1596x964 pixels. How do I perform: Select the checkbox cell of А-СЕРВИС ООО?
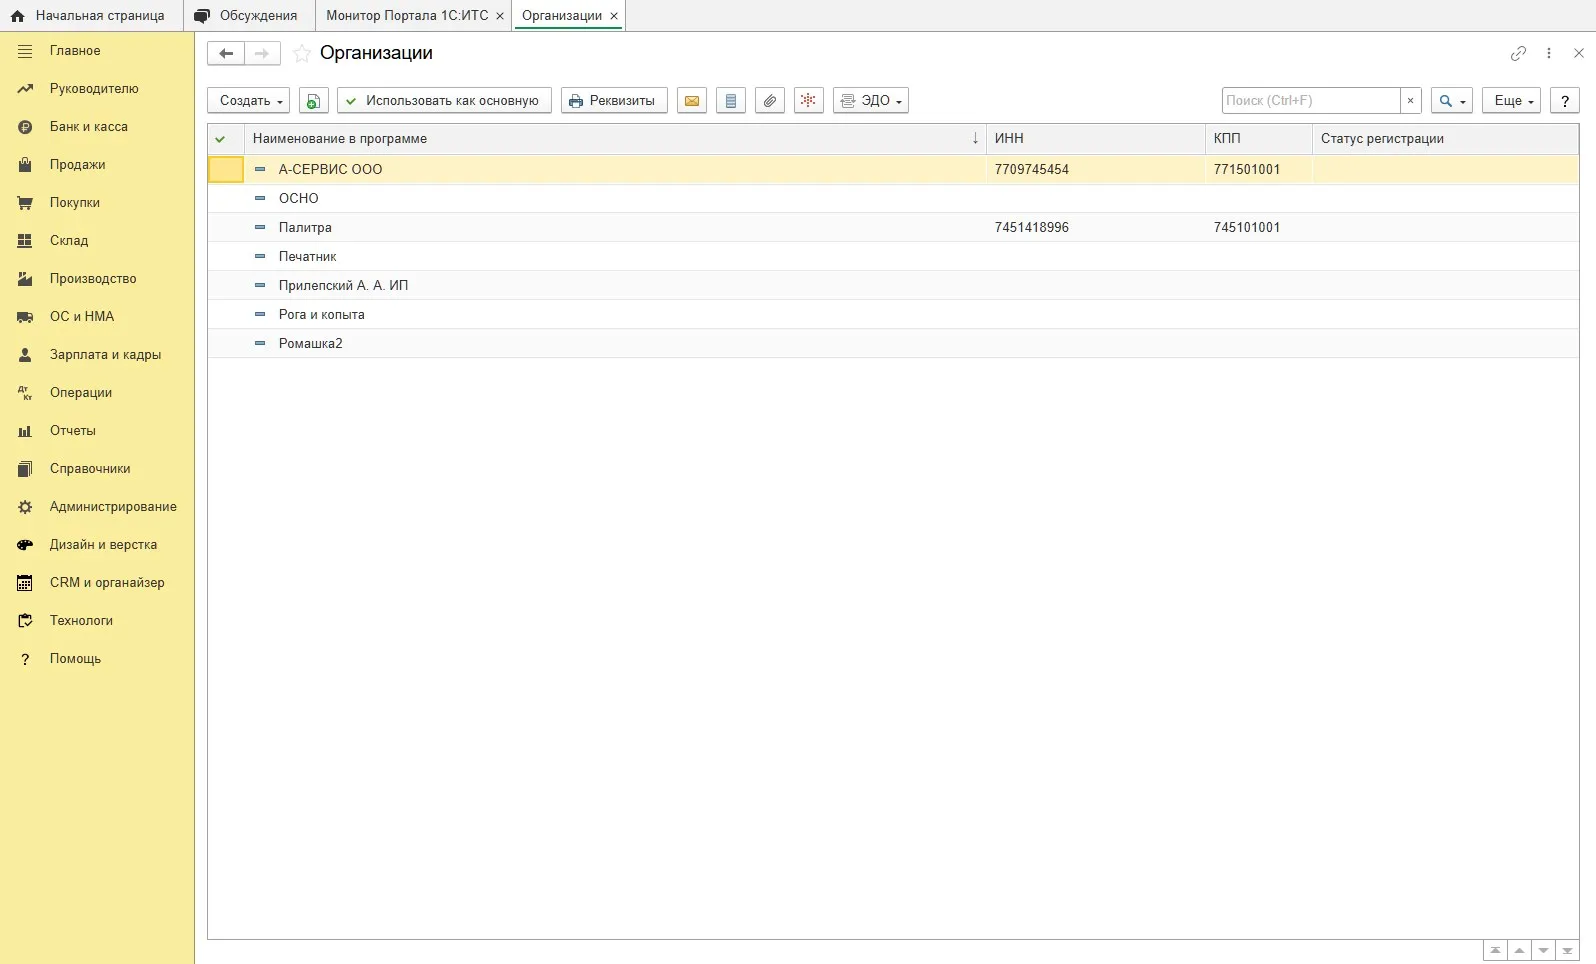tap(226, 170)
